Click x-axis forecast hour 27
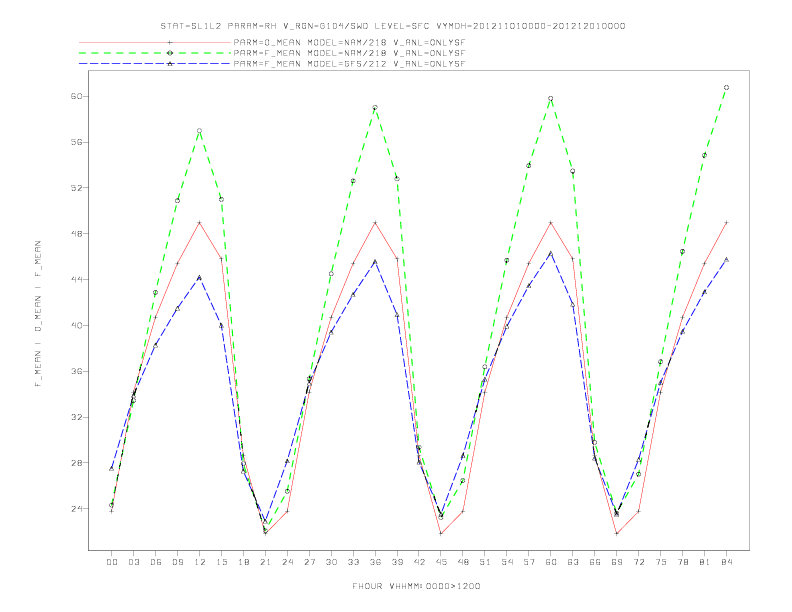 309,562
